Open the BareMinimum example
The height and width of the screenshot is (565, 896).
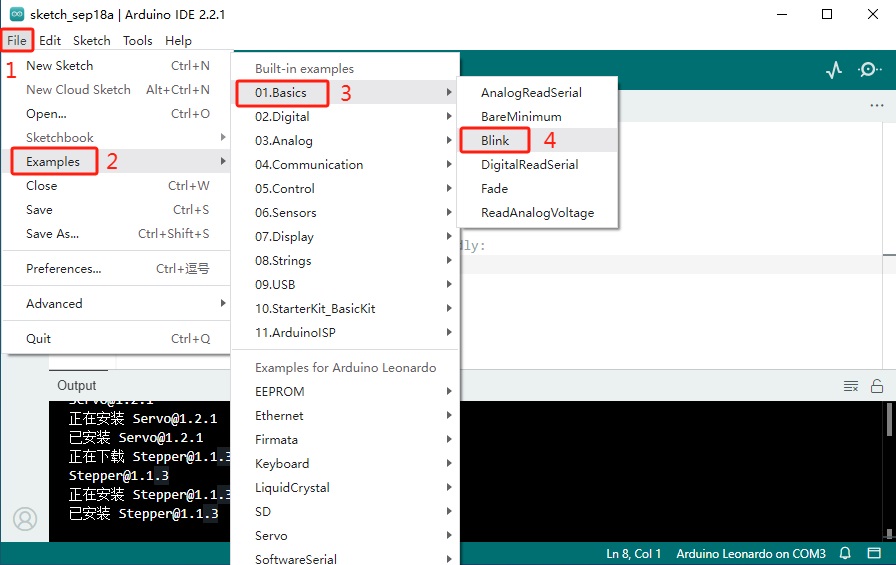click(x=538, y=117)
